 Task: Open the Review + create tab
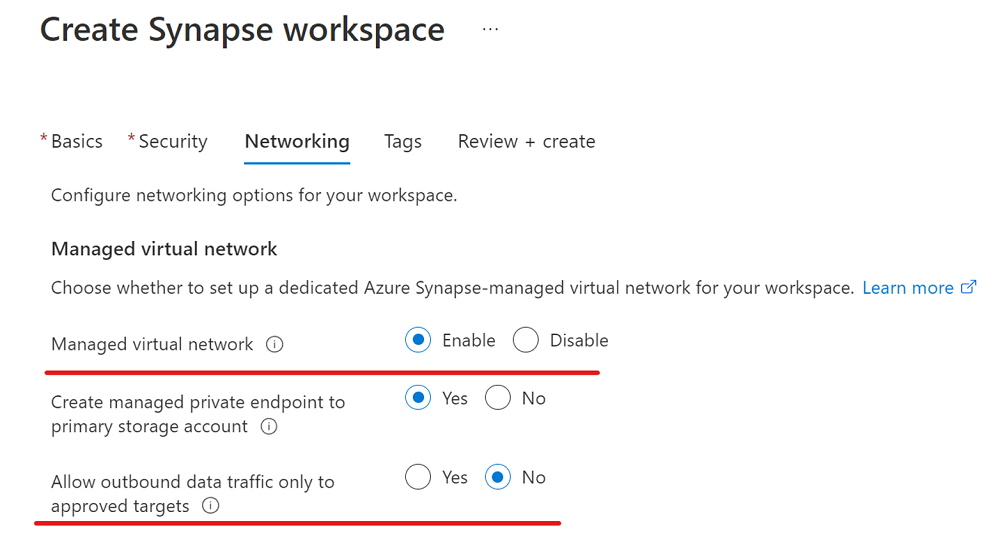coord(526,142)
